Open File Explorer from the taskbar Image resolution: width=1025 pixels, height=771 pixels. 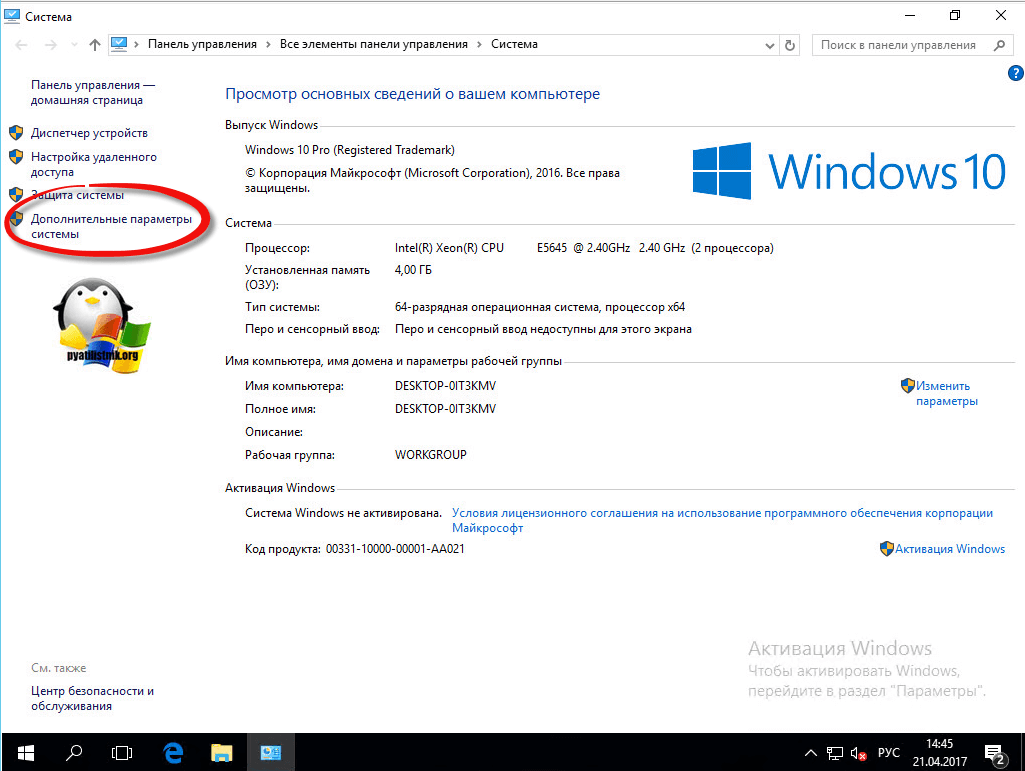coord(221,751)
